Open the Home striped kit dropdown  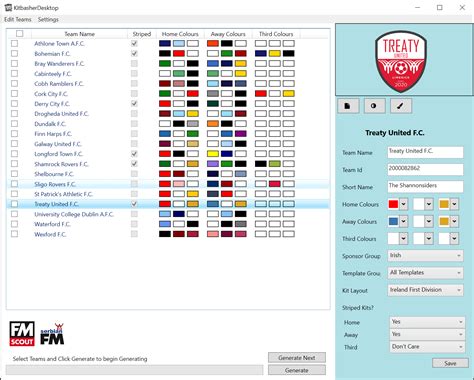click(427, 322)
